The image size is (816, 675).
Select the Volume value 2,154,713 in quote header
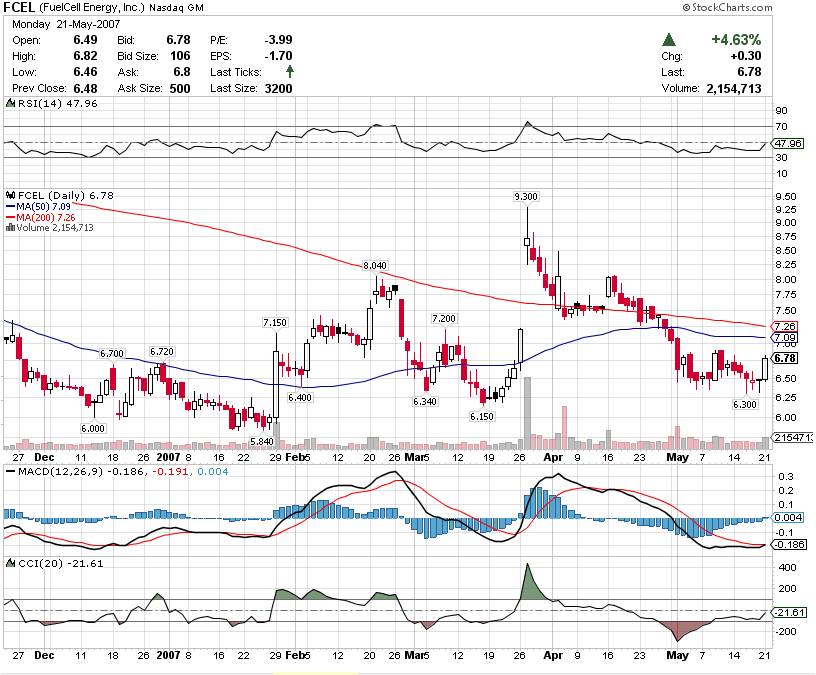[734, 88]
